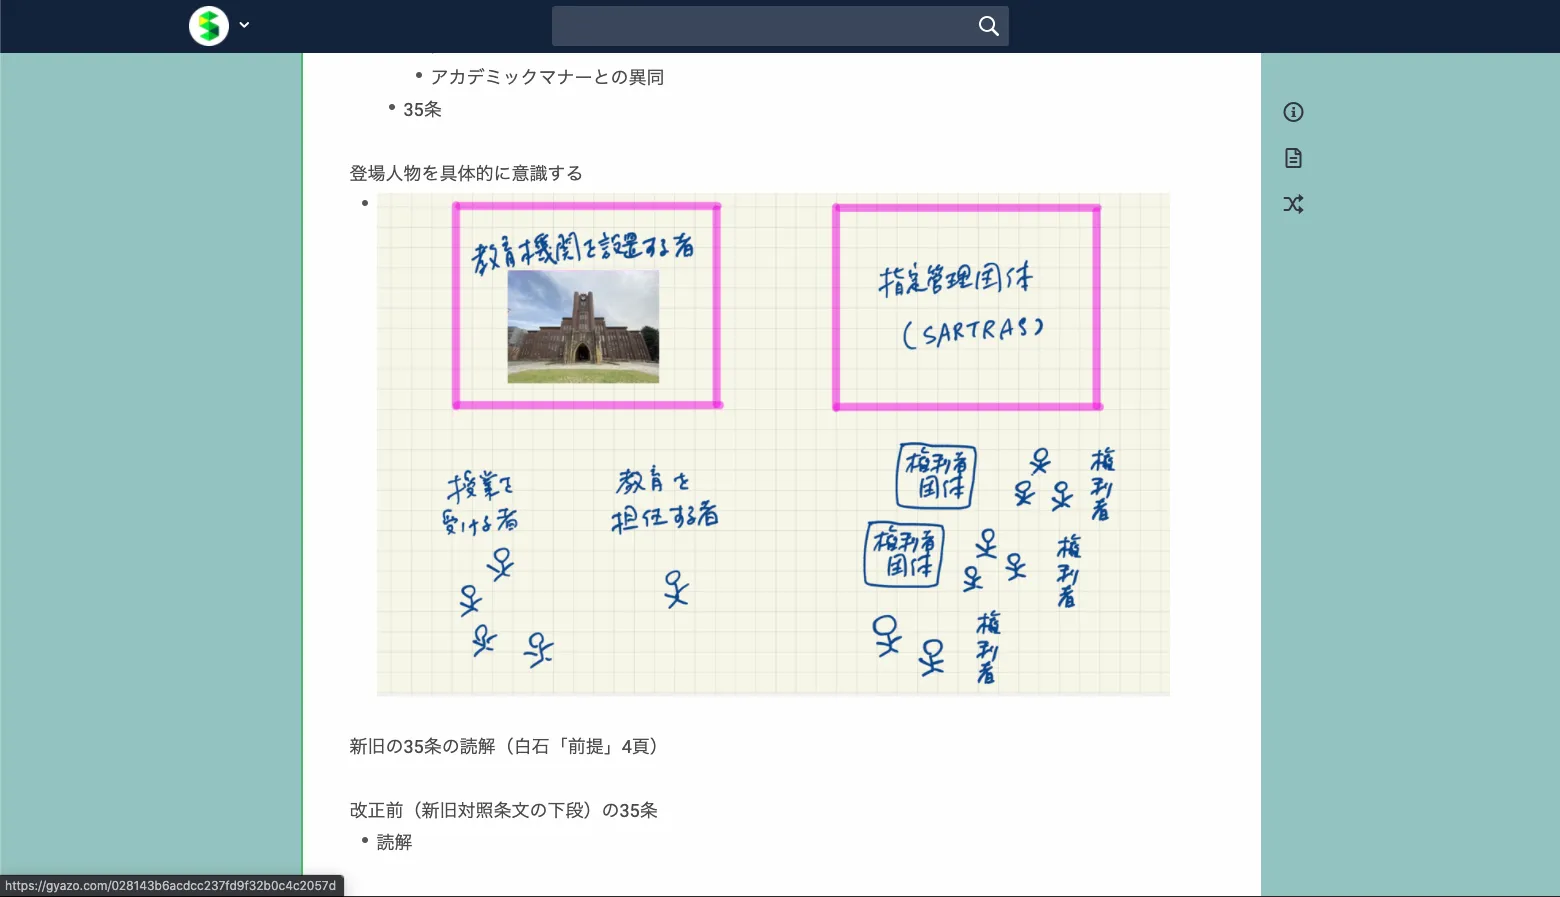This screenshot has width=1560, height=897.
Task: Expand the dropdown chevron beside the logo
Action: (x=244, y=26)
